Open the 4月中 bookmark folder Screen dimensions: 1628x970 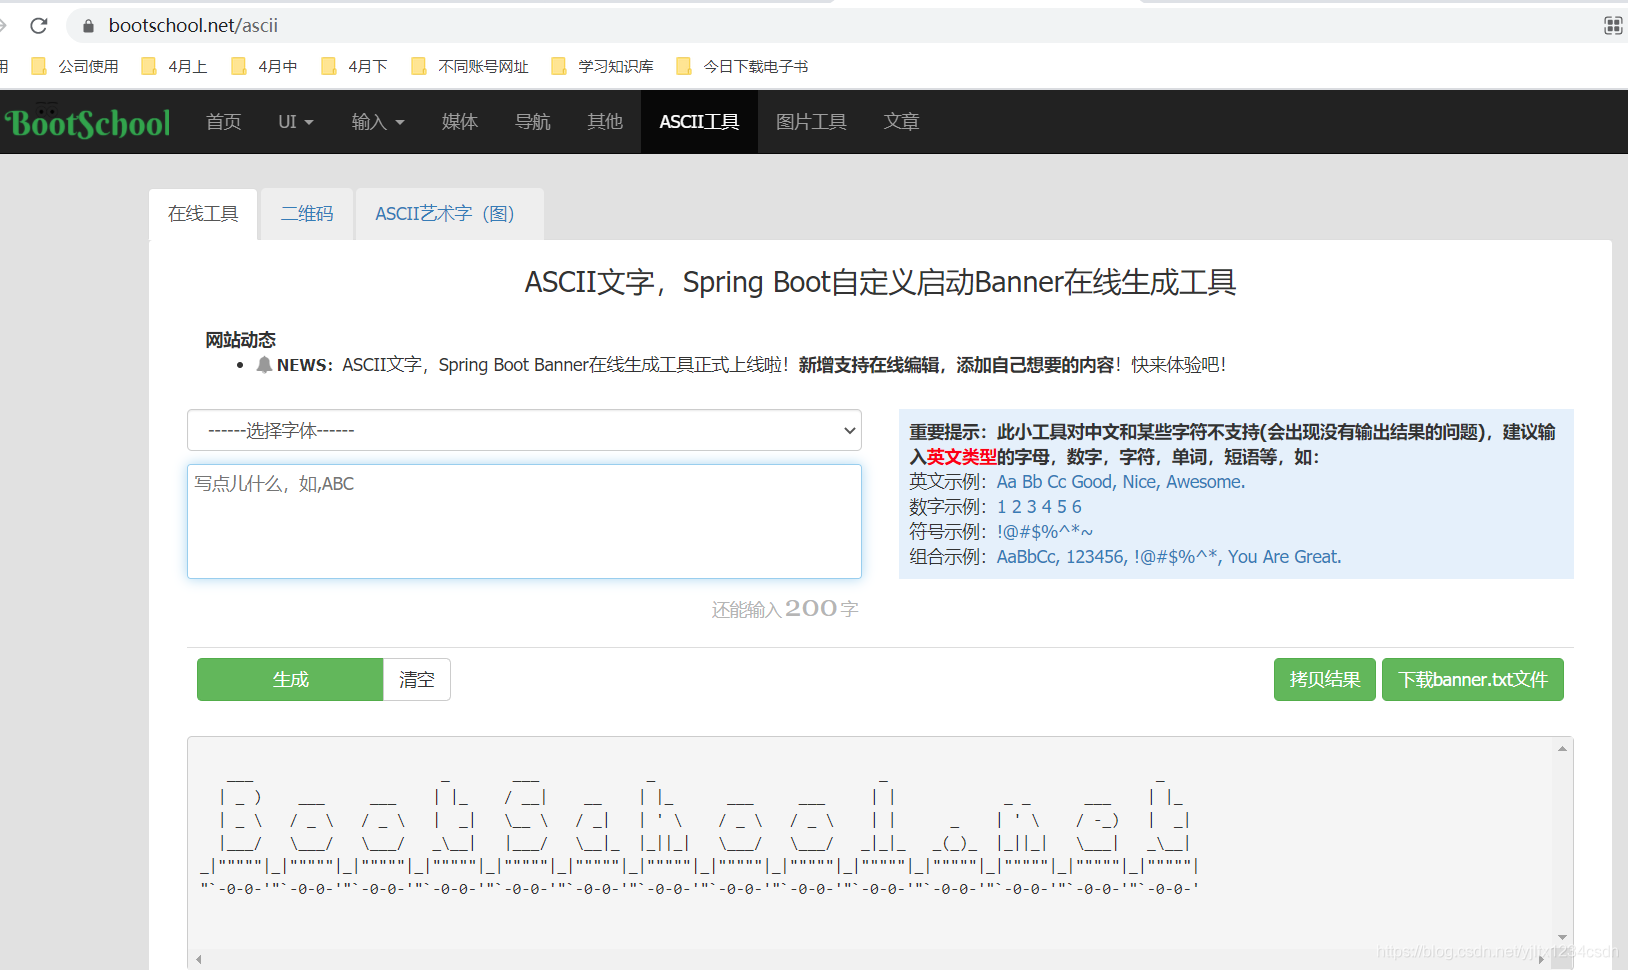tap(265, 66)
